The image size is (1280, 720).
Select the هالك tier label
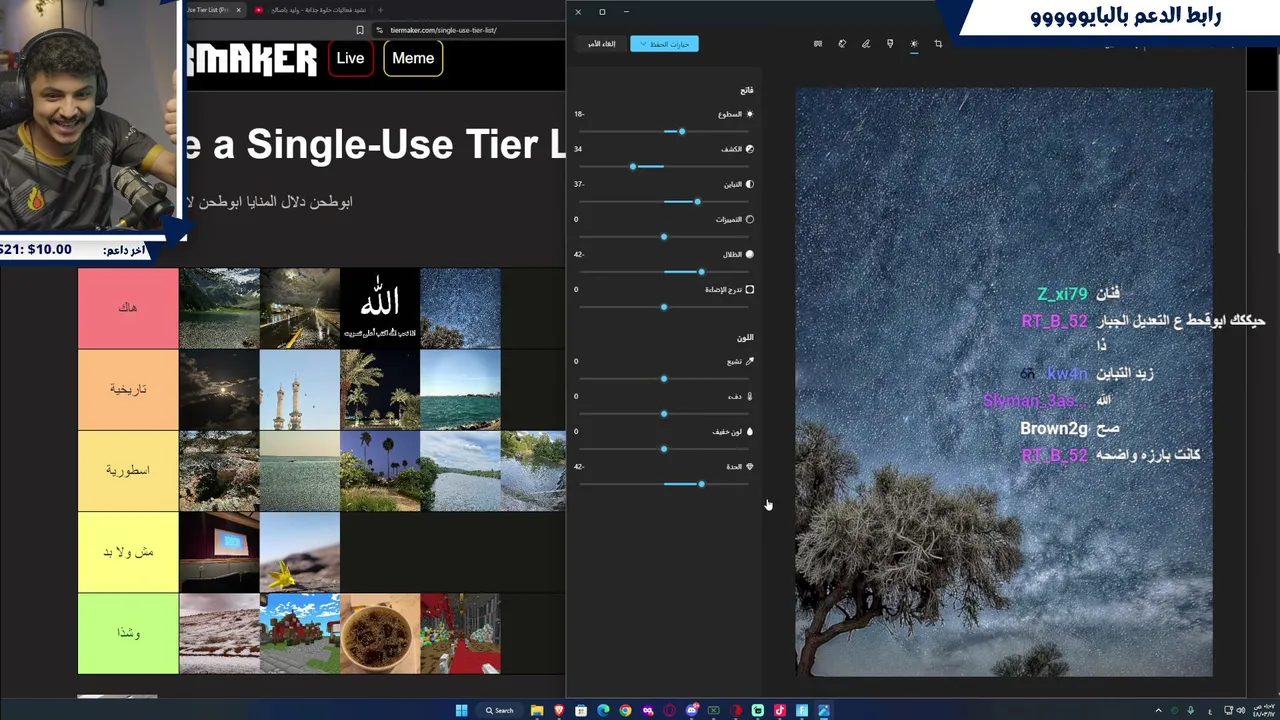tap(128, 308)
